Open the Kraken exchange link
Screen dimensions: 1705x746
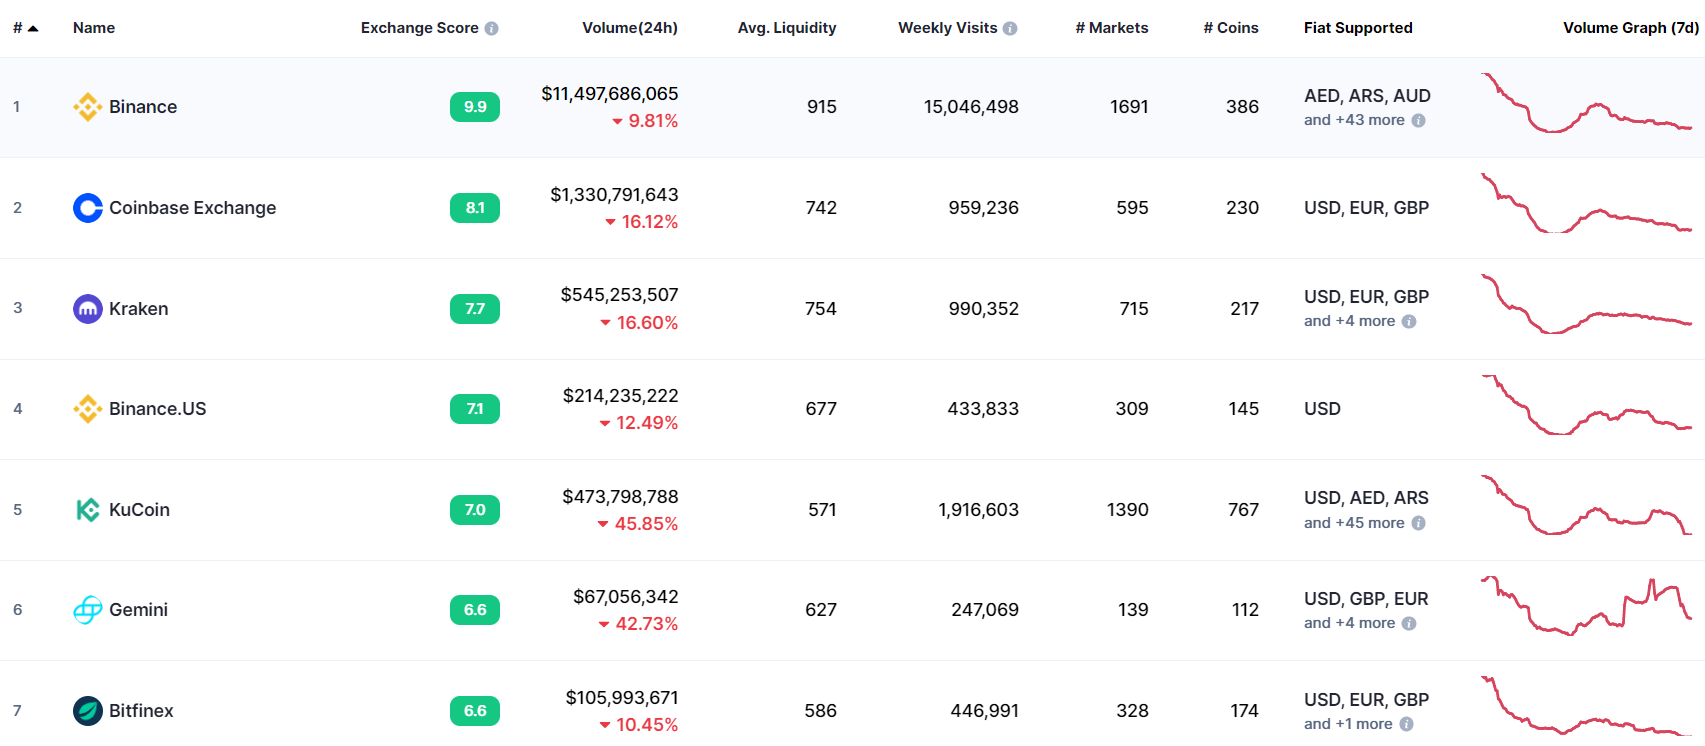138,309
